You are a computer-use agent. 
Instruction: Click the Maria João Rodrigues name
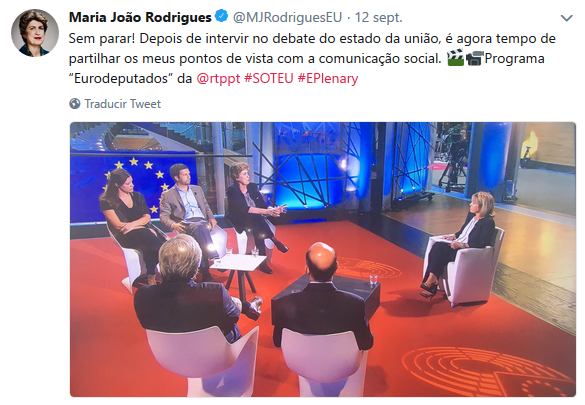click(x=140, y=17)
